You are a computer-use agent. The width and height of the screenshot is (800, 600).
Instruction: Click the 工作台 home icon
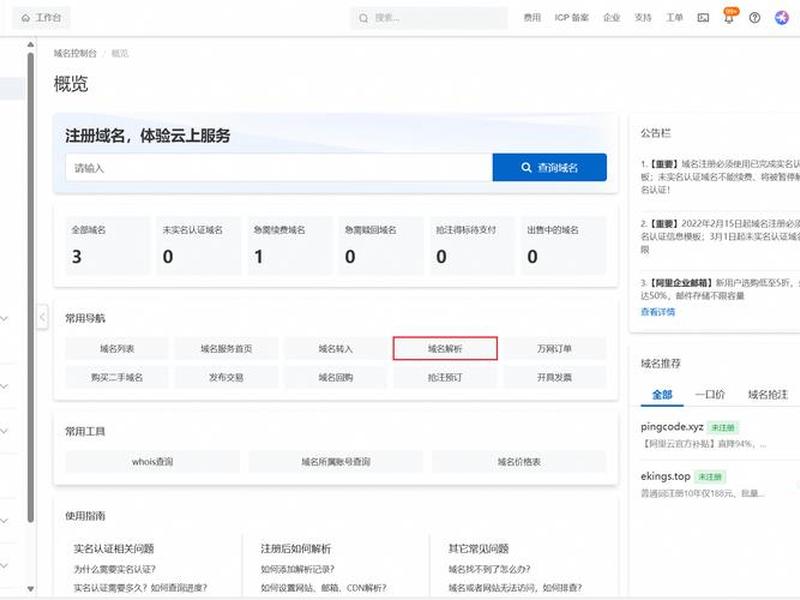pyautogui.click(x=26, y=18)
